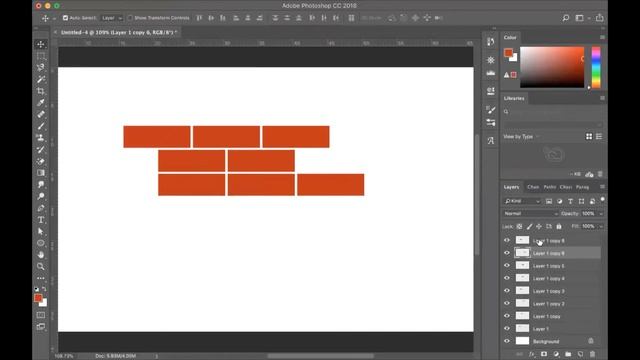Viewport: 640px width, 360px height.
Task: Switch to the Paths tab
Action: [x=550, y=187]
